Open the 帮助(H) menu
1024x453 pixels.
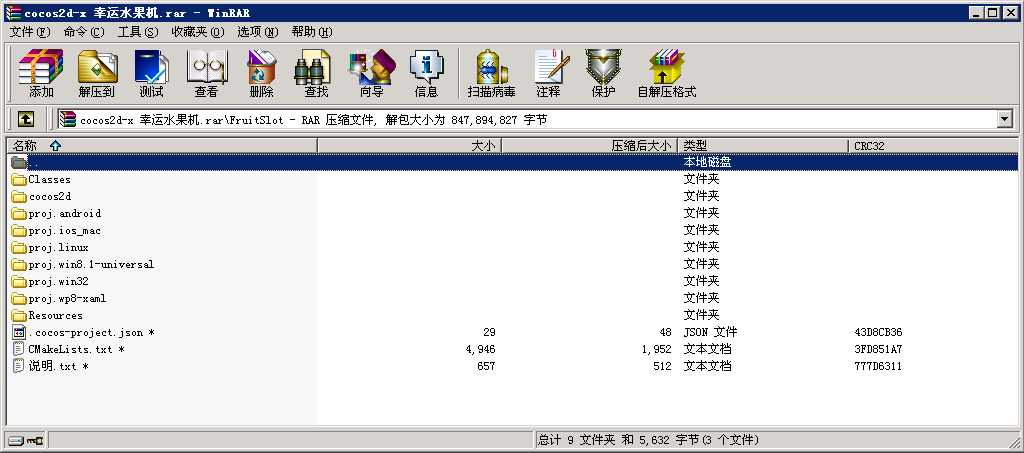(312, 32)
